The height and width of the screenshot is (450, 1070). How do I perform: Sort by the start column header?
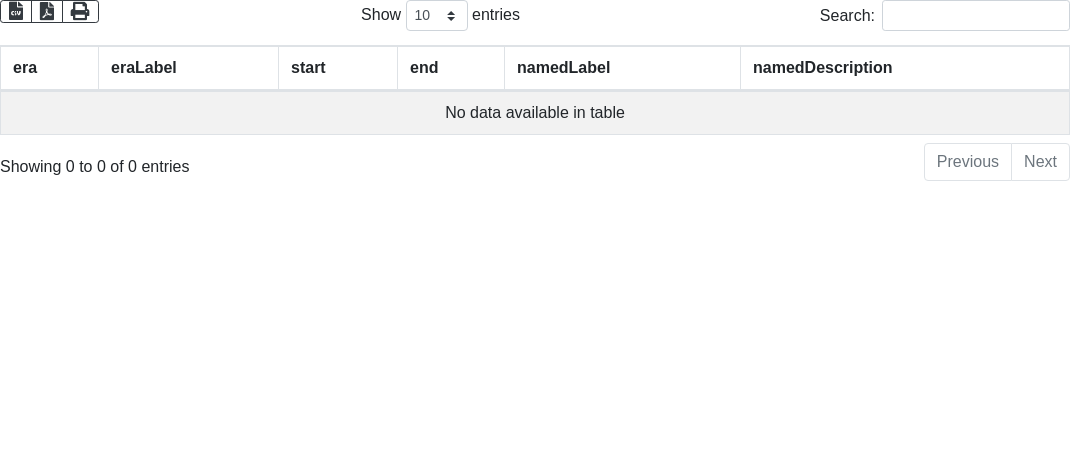pos(337,68)
